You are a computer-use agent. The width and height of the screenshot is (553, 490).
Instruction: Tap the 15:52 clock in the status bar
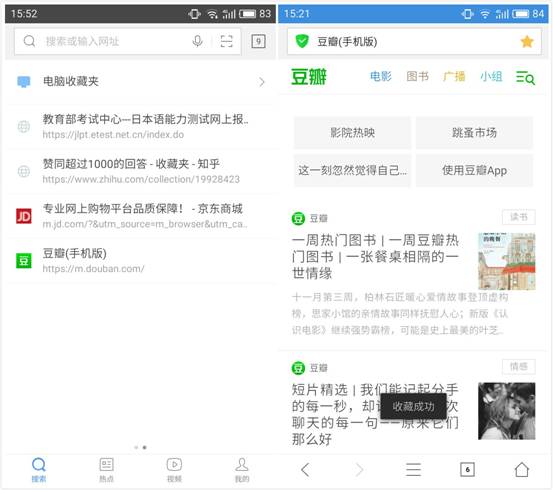[x=24, y=14]
